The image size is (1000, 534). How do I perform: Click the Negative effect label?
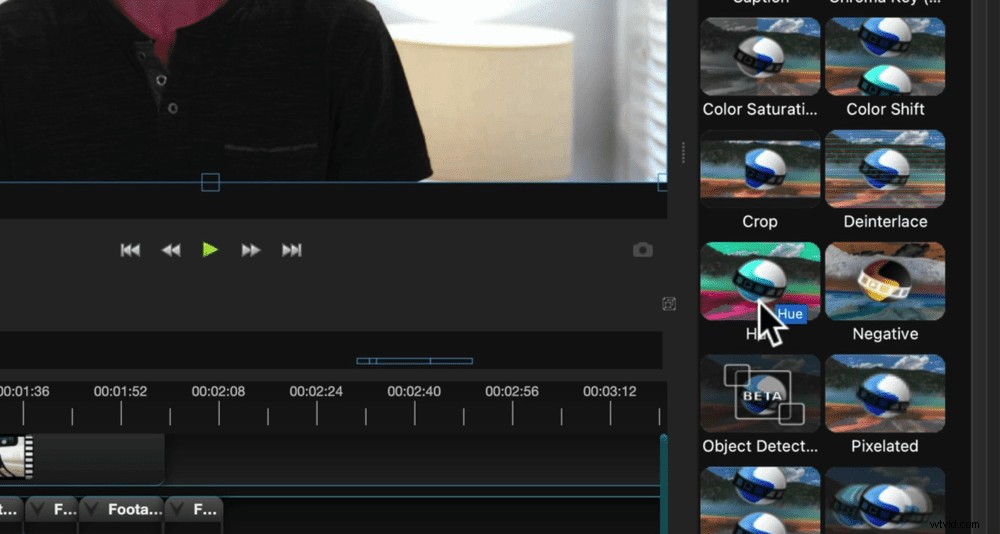point(885,334)
